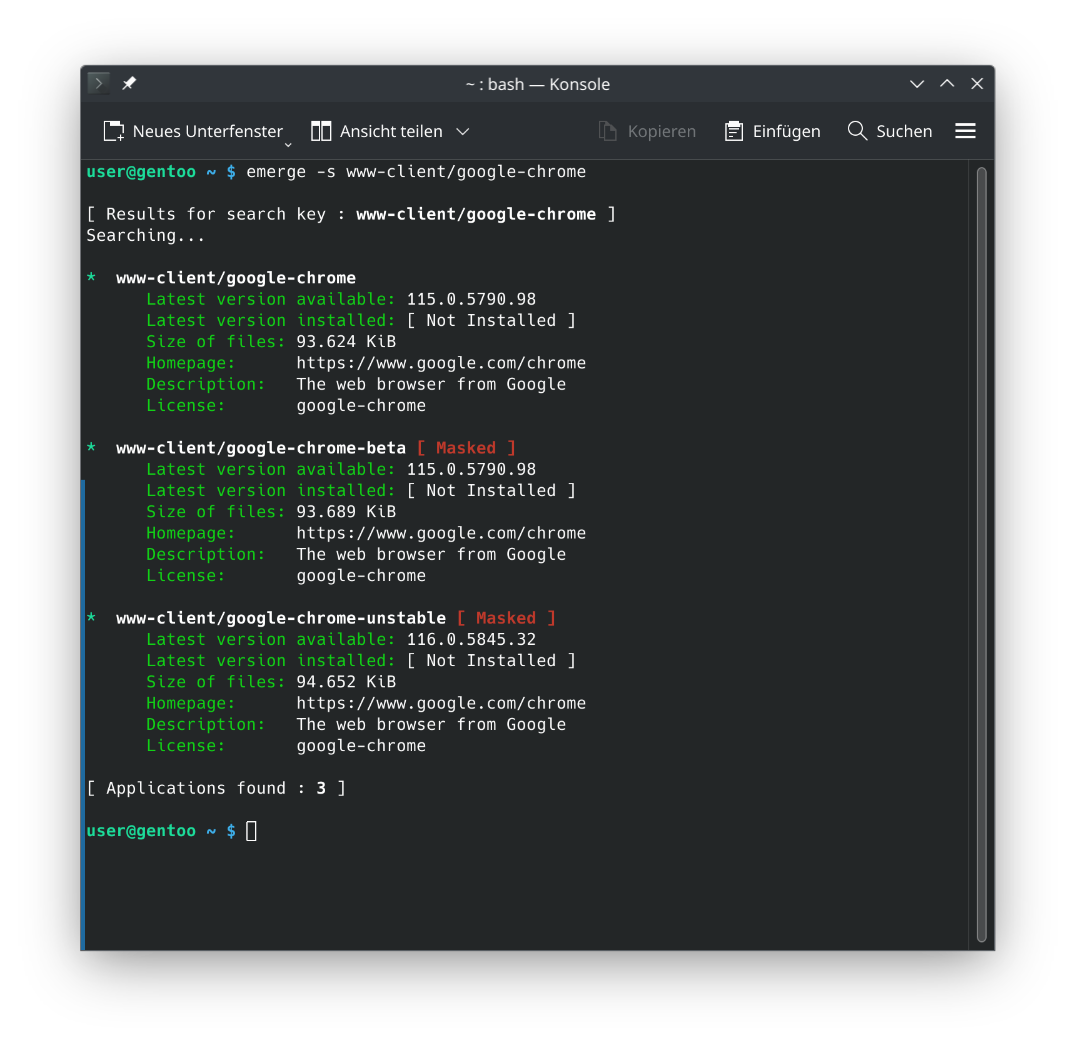The image size is (1075, 1046).
Task: Click the Ansicht teilen split view icon
Action: click(x=321, y=131)
